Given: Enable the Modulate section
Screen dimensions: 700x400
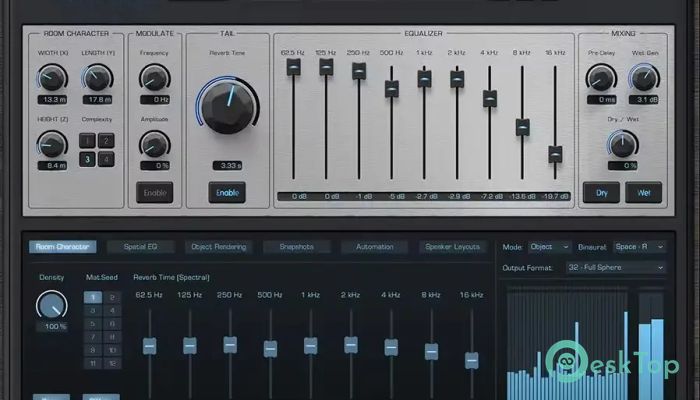Looking at the screenshot, I should (x=154, y=192).
